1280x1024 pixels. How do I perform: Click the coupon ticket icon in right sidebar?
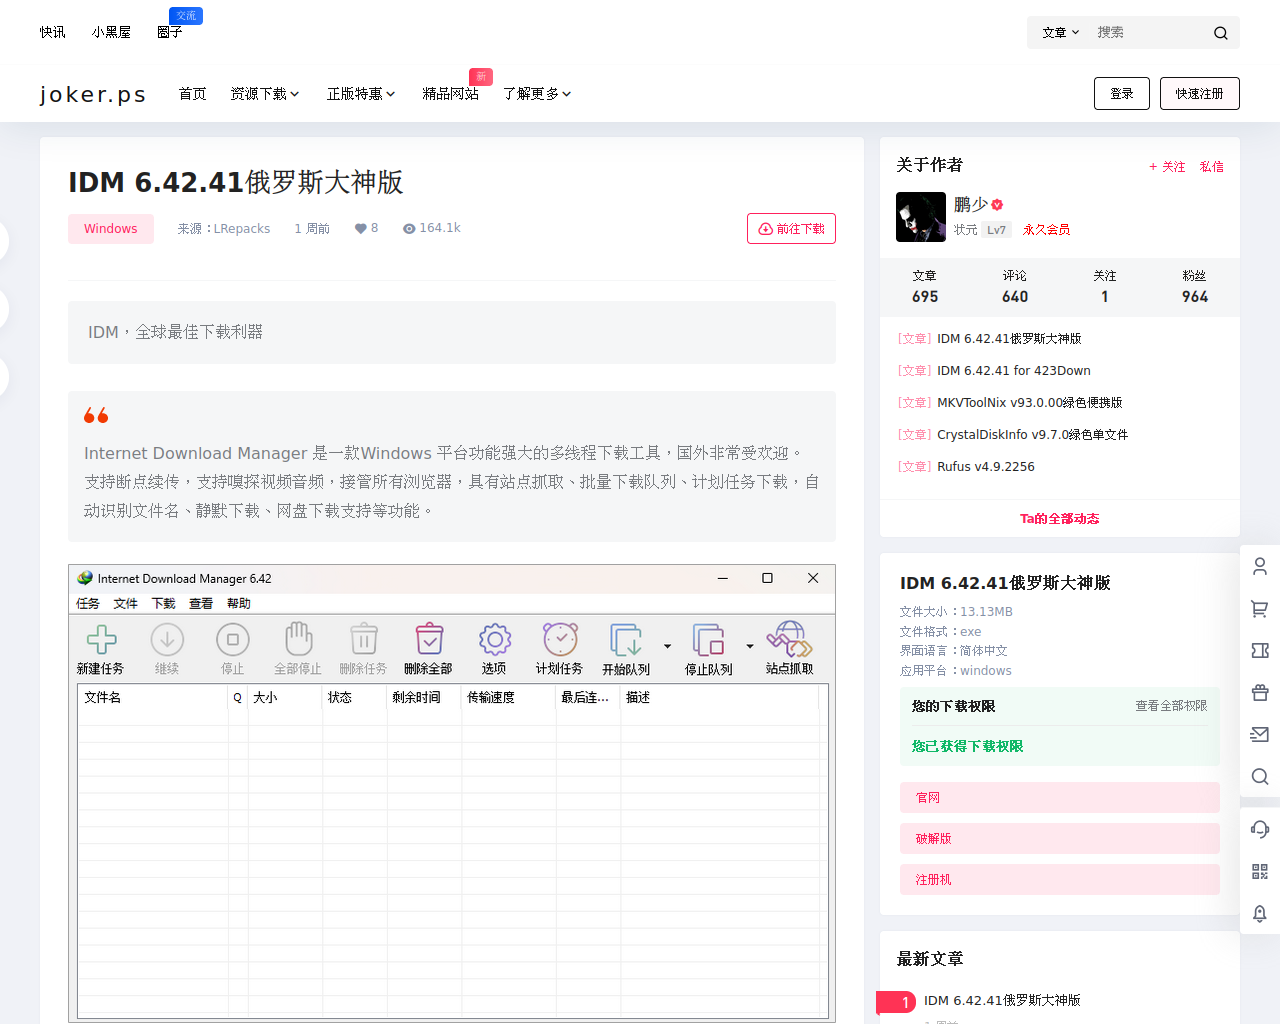pos(1260,650)
